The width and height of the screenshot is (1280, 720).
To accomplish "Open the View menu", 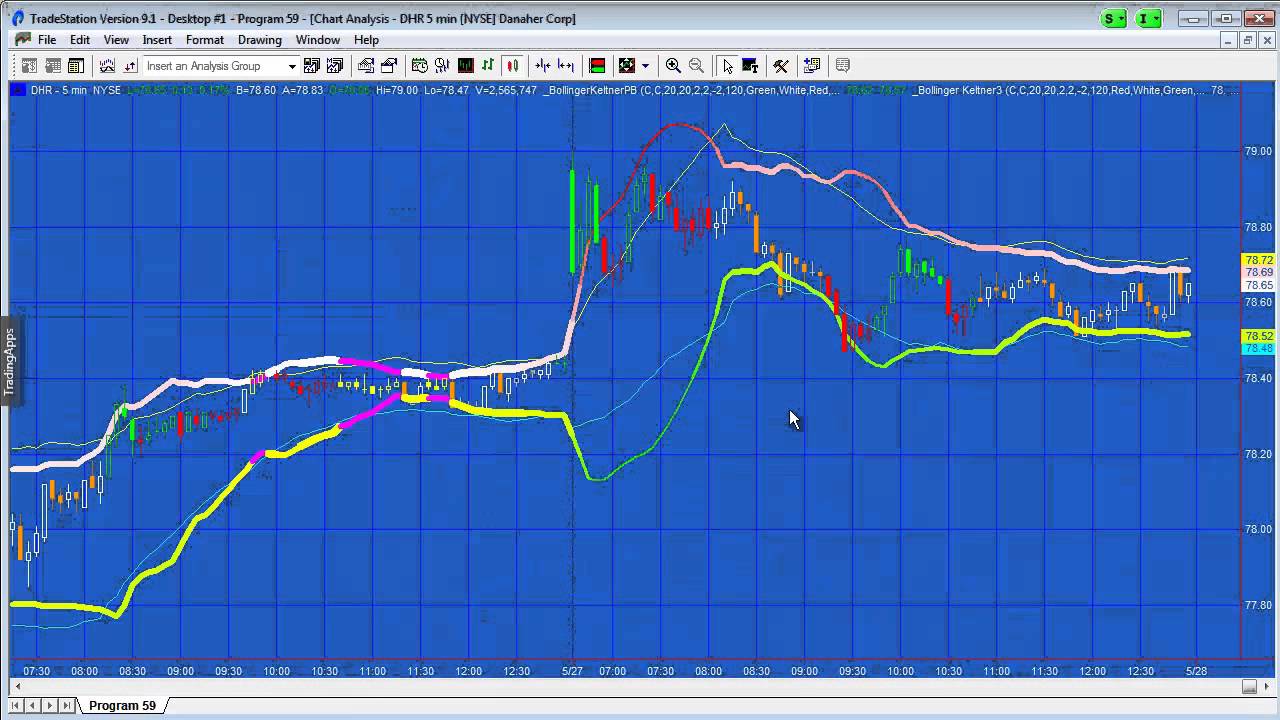I will coord(116,40).
